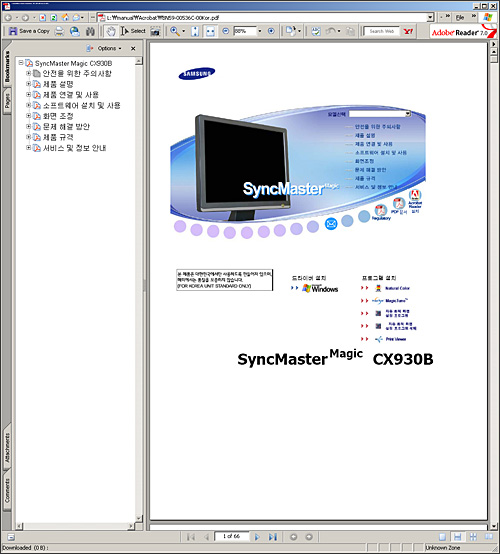Click the Samsung logo in the document

pos(196,73)
